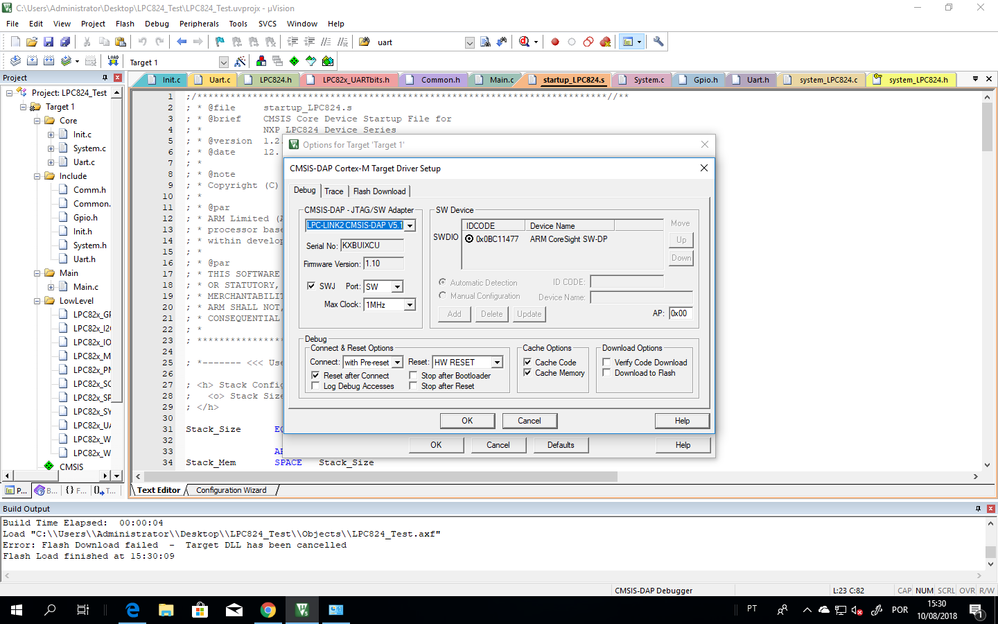Kill all breakpoints icon
Image resolution: width=998 pixels, height=624 pixels.
point(605,42)
